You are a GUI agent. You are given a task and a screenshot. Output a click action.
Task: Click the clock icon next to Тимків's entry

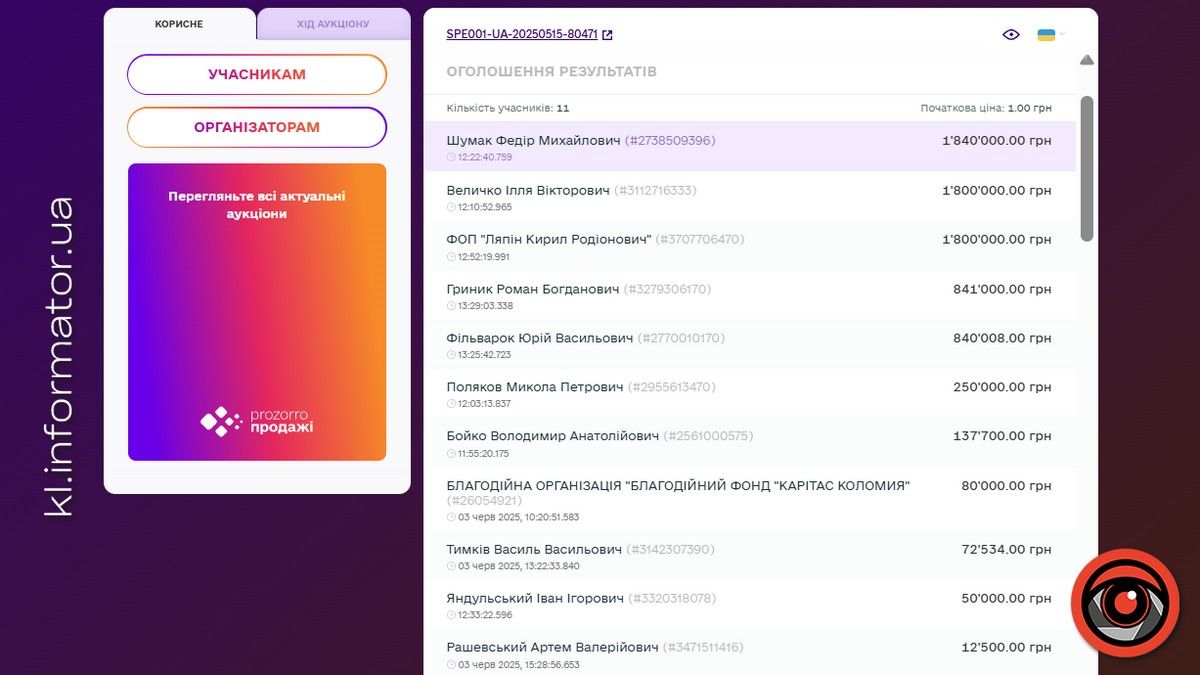point(450,565)
